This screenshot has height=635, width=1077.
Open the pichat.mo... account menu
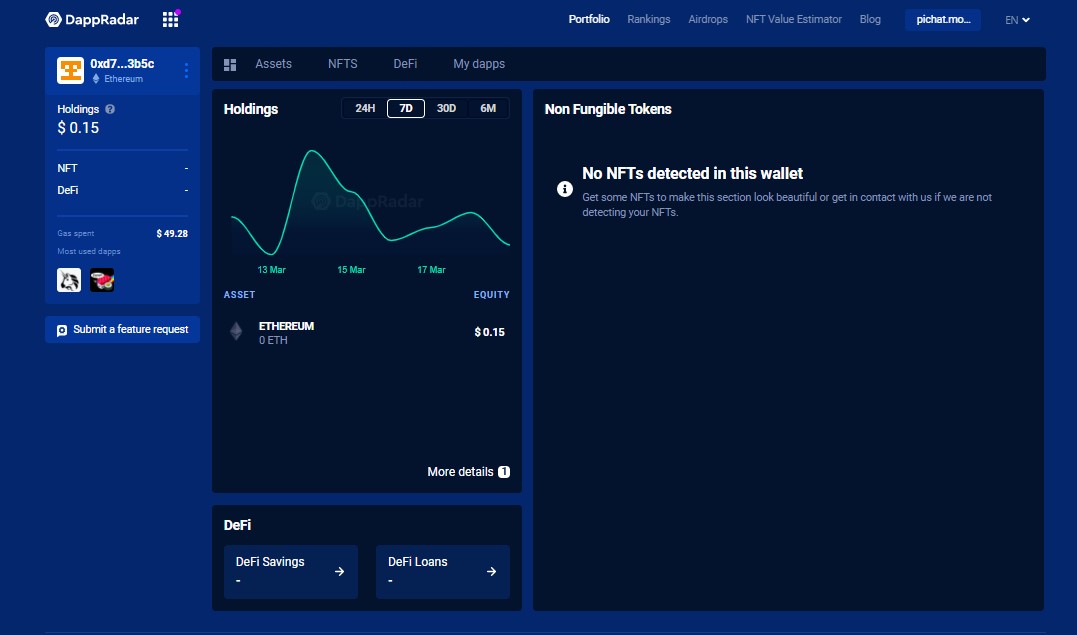coord(943,19)
